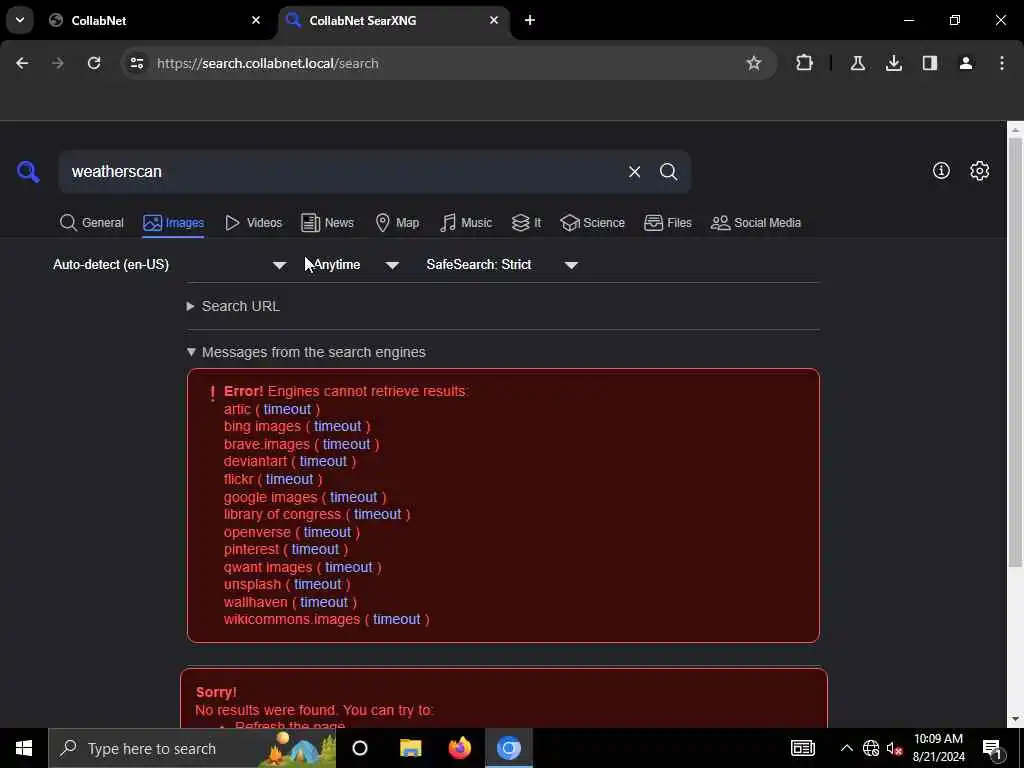Select the General search category
Image resolution: width=1024 pixels, height=768 pixels.
(91, 223)
